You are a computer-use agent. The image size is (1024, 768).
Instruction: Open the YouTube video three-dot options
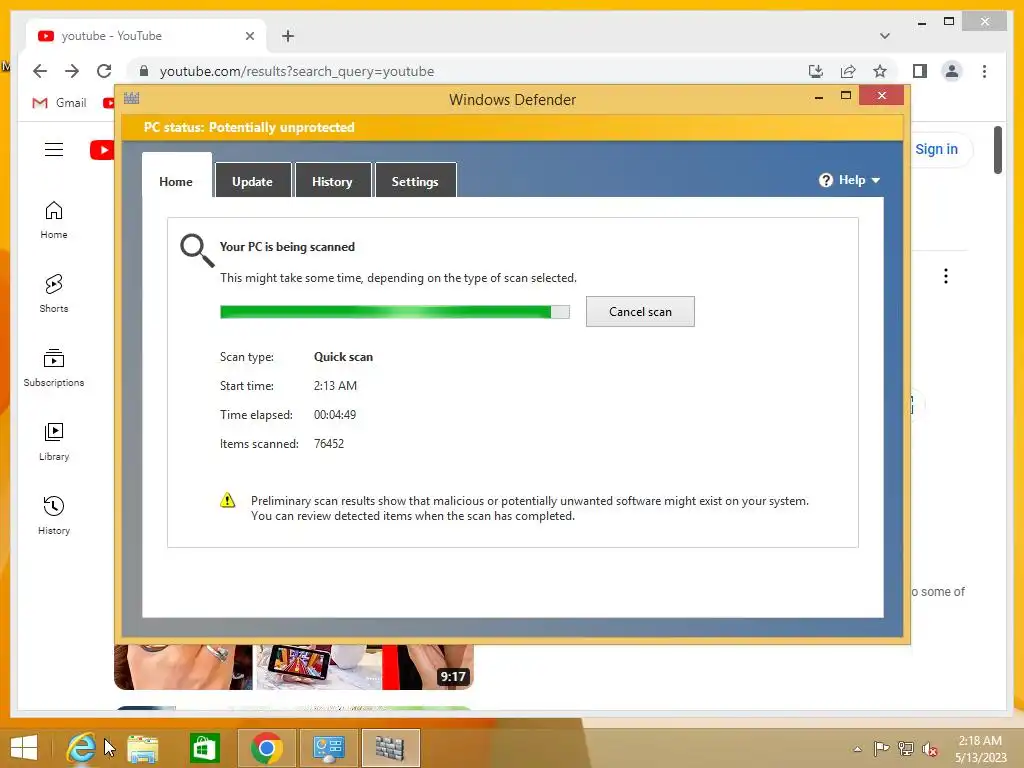(x=946, y=276)
